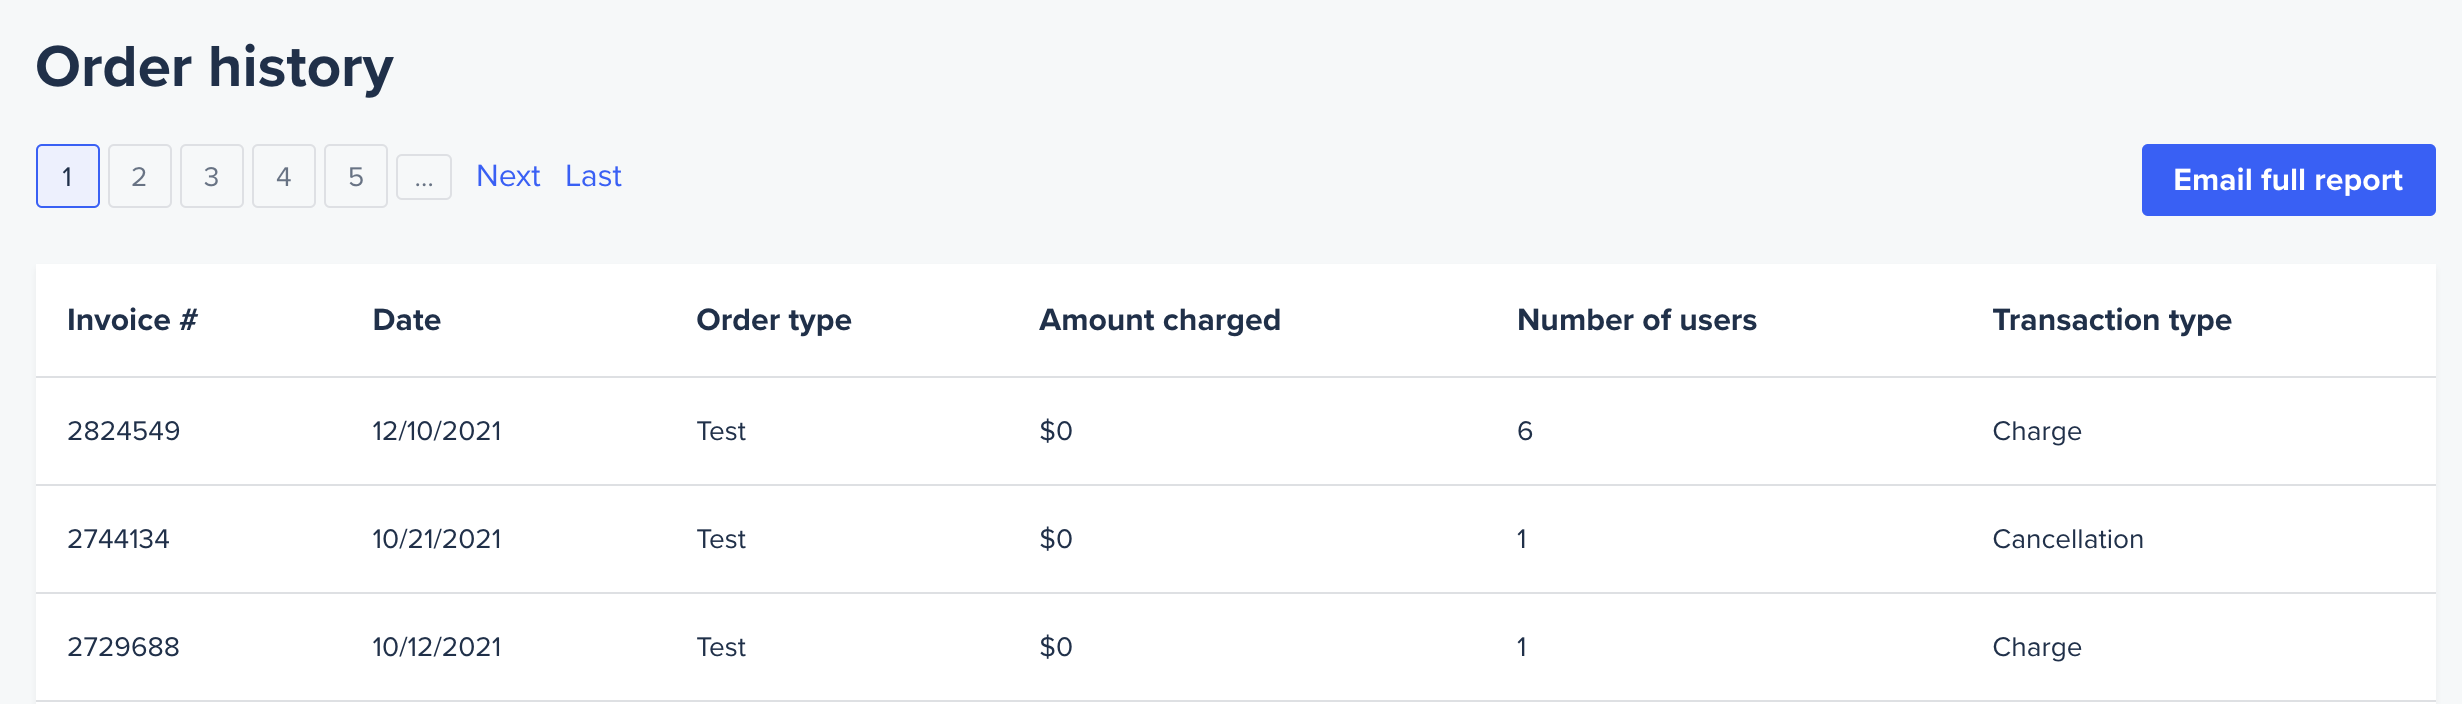Select page 4 in pagination

(284, 177)
